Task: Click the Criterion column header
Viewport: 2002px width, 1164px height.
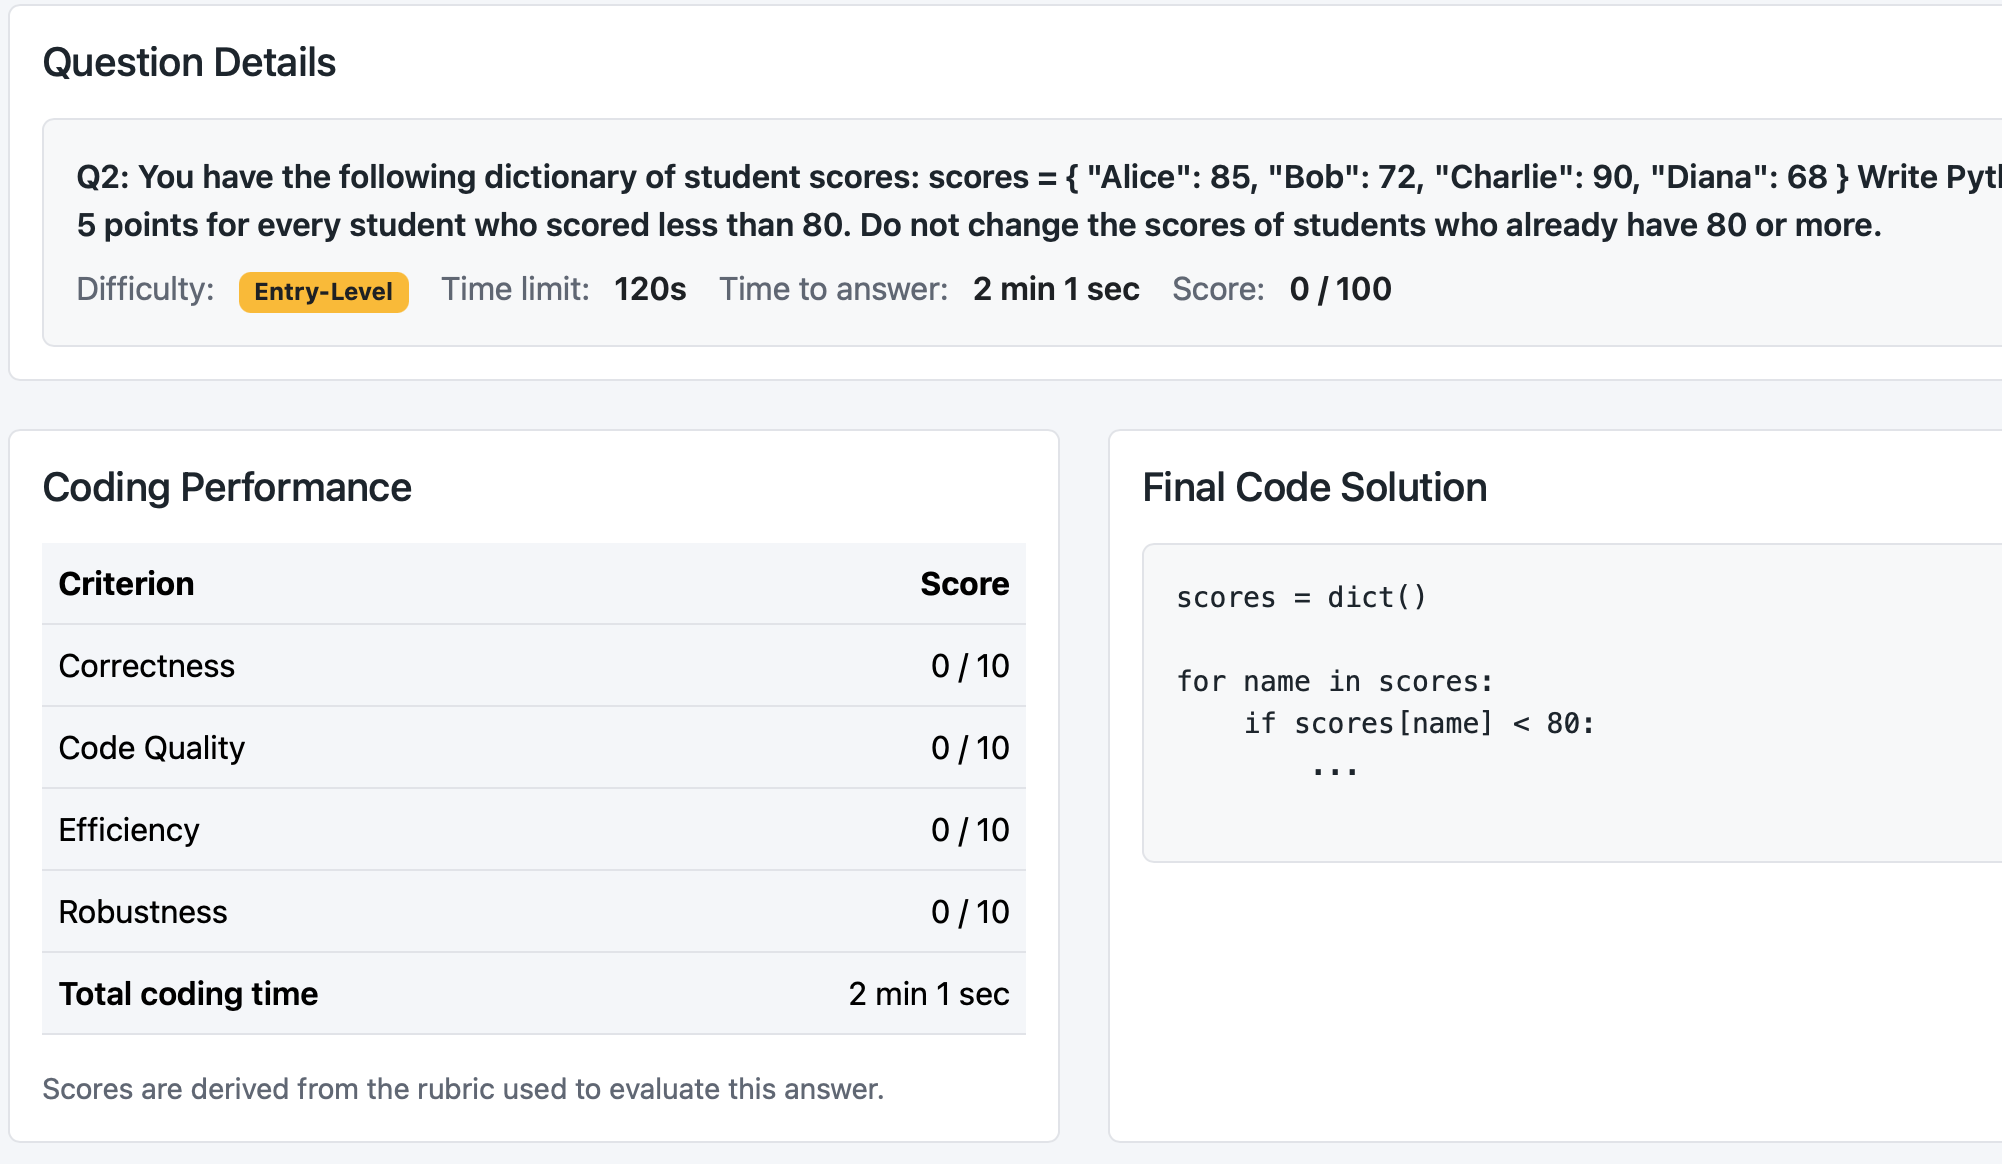Action: 126,584
